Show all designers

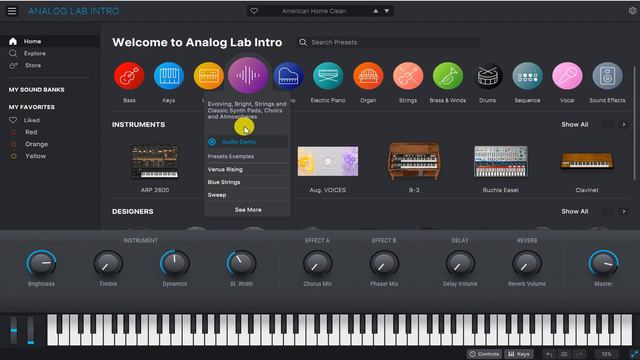coord(574,211)
